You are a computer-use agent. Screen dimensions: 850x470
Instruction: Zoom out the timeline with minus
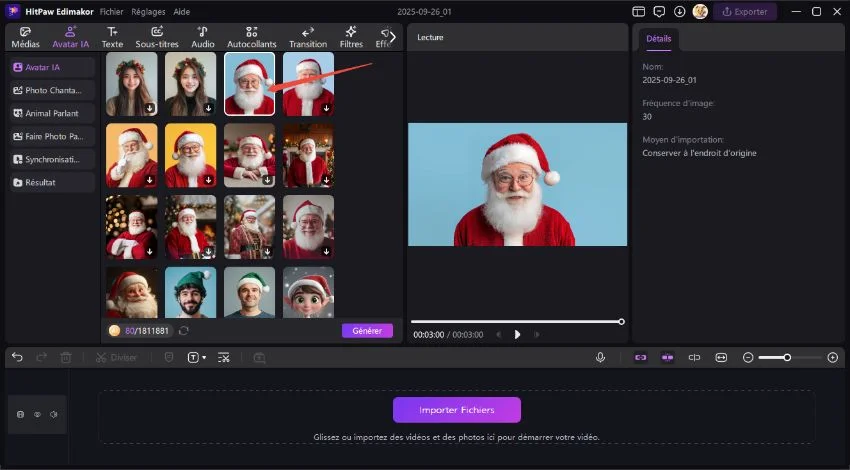click(x=748, y=357)
